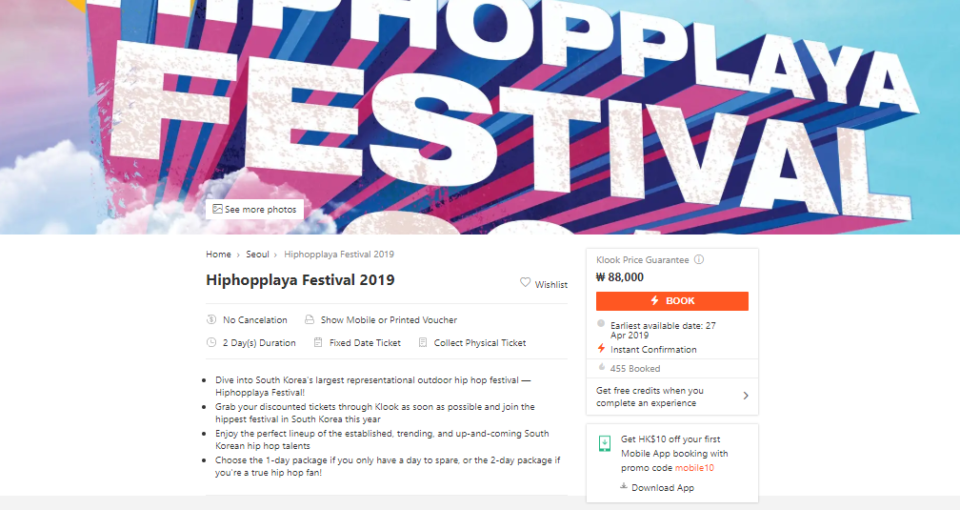This screenshot has width=960, height=510.
Task: Click the Fixed Date Ticket icon
Action: point(318,343)
